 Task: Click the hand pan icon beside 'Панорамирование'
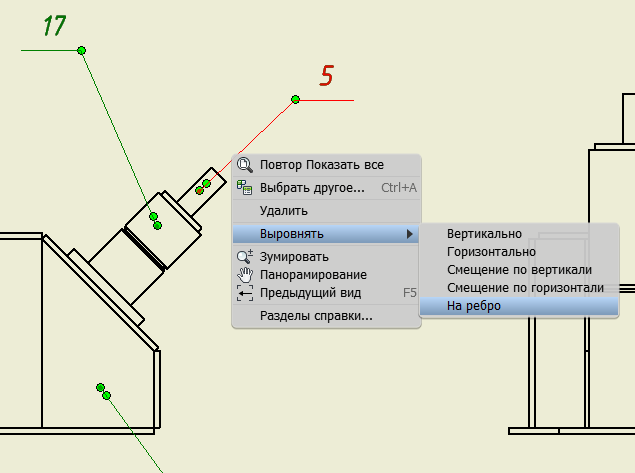[x=245, y=275]
